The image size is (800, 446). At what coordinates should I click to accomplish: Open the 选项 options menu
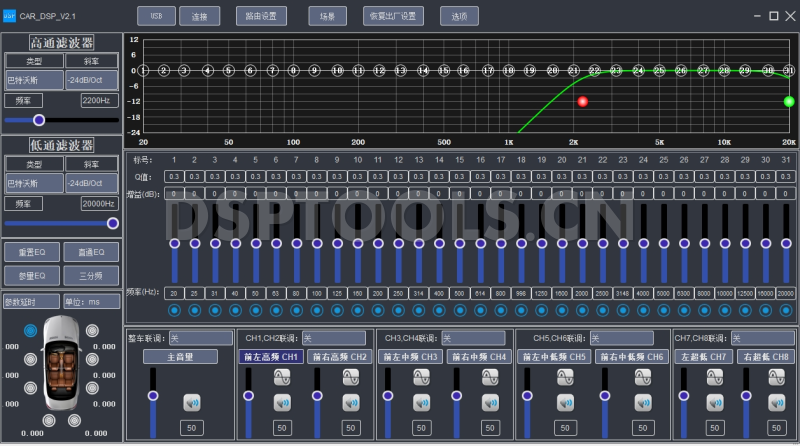click(459, 17)
